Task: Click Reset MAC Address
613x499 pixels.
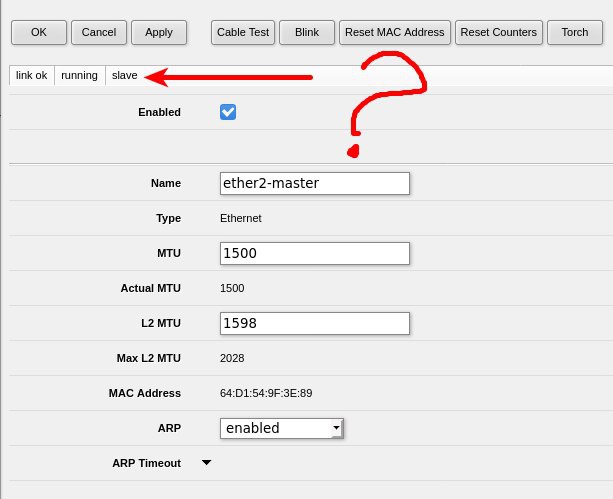Action: 395,32
